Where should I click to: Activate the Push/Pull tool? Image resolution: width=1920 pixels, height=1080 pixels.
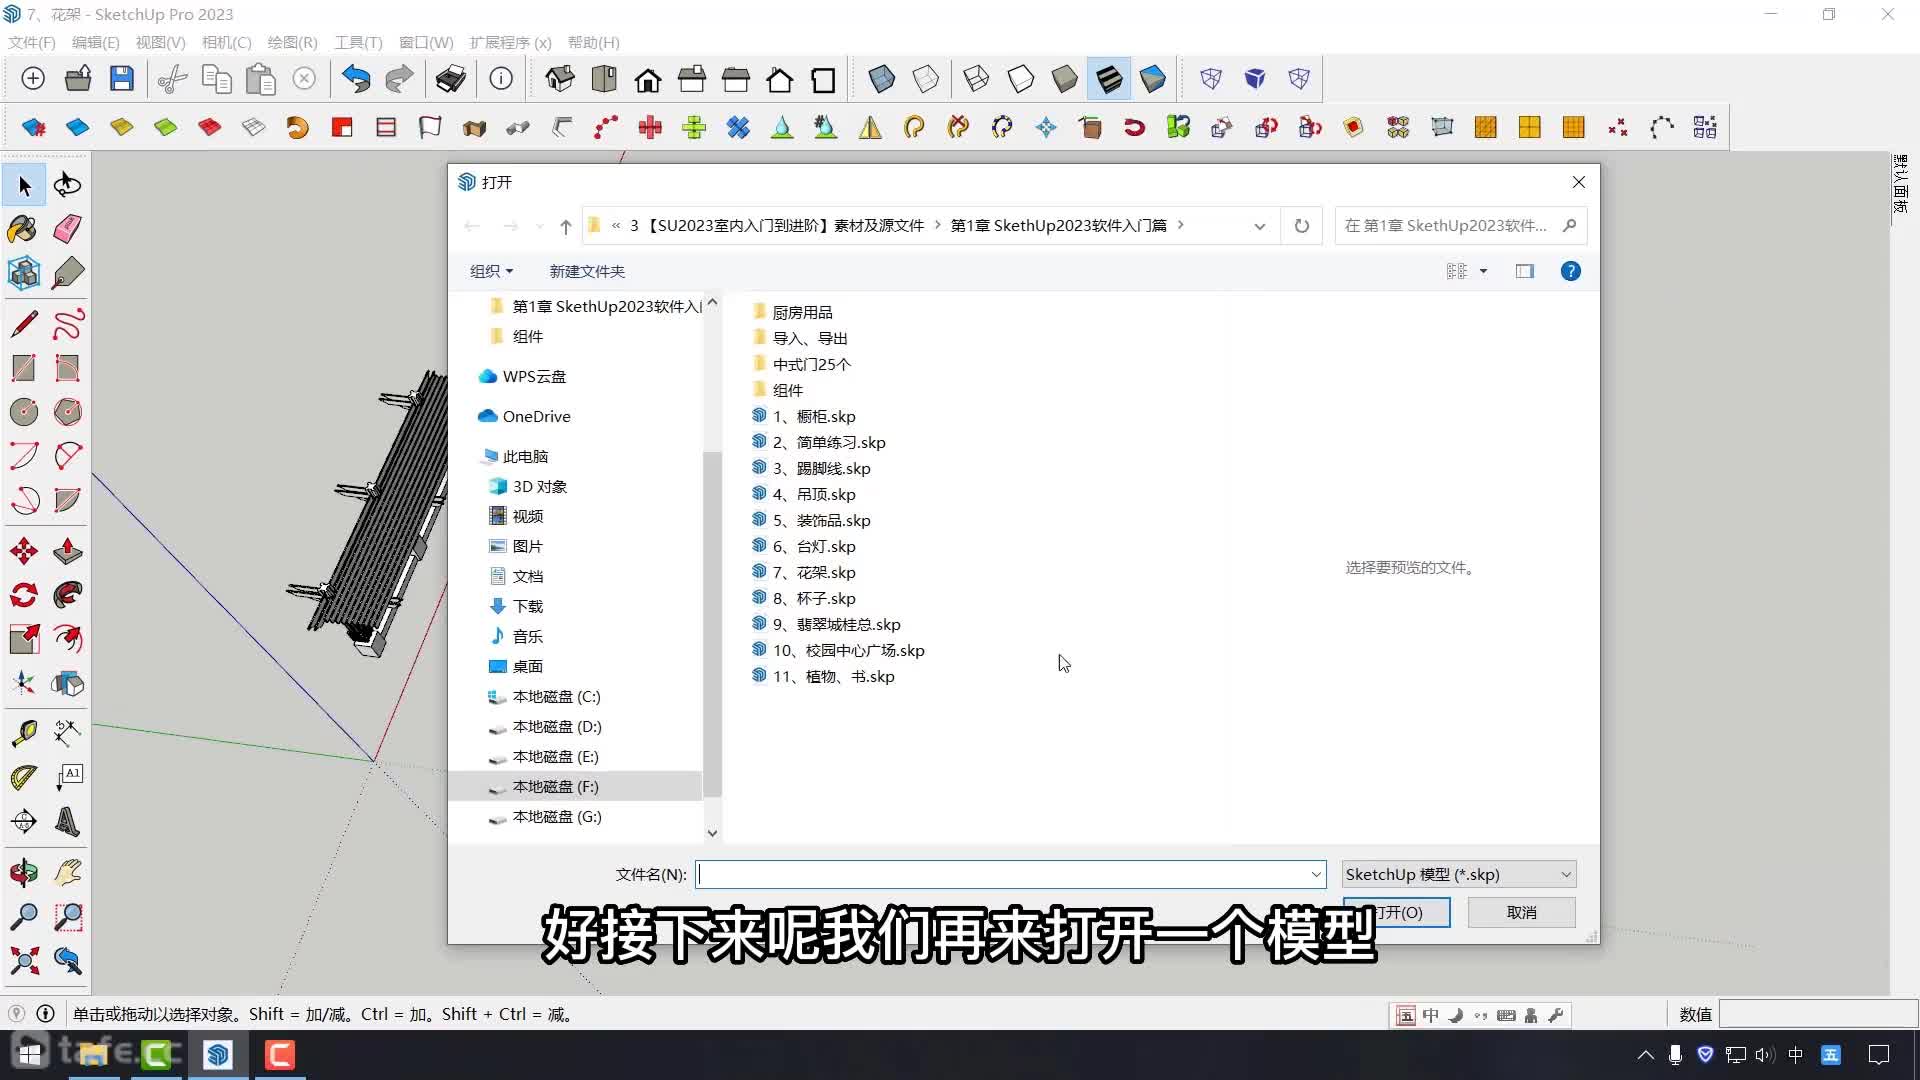pos(68,551)
